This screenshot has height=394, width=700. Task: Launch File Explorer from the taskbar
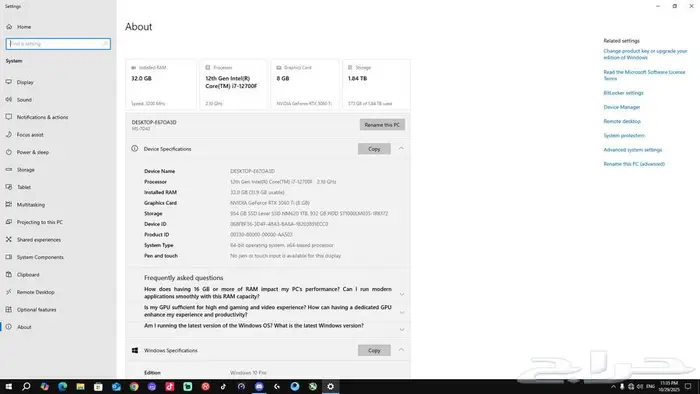click(x=80, y=386)
